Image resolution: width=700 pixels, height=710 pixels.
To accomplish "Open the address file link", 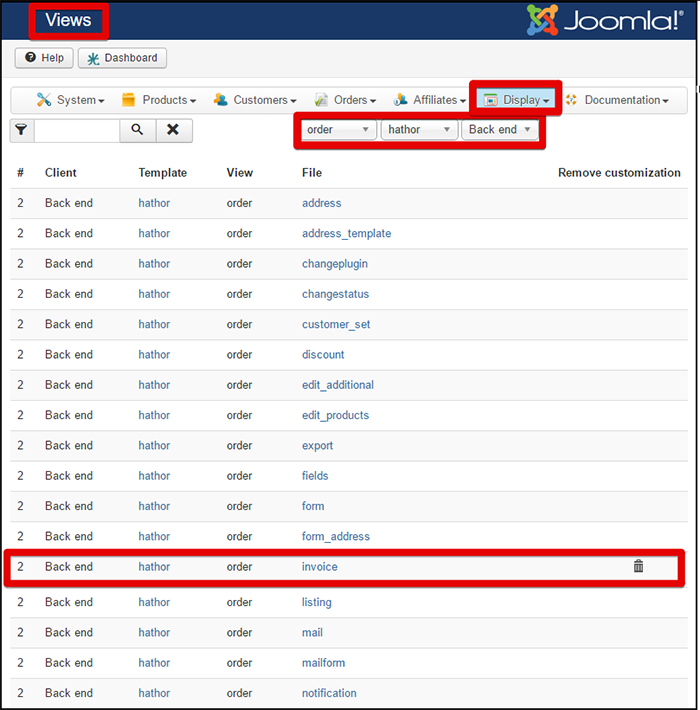I will point(321,203).
